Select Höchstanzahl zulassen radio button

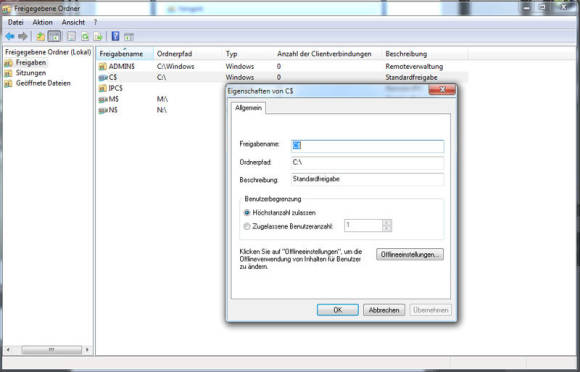(247, 213)
